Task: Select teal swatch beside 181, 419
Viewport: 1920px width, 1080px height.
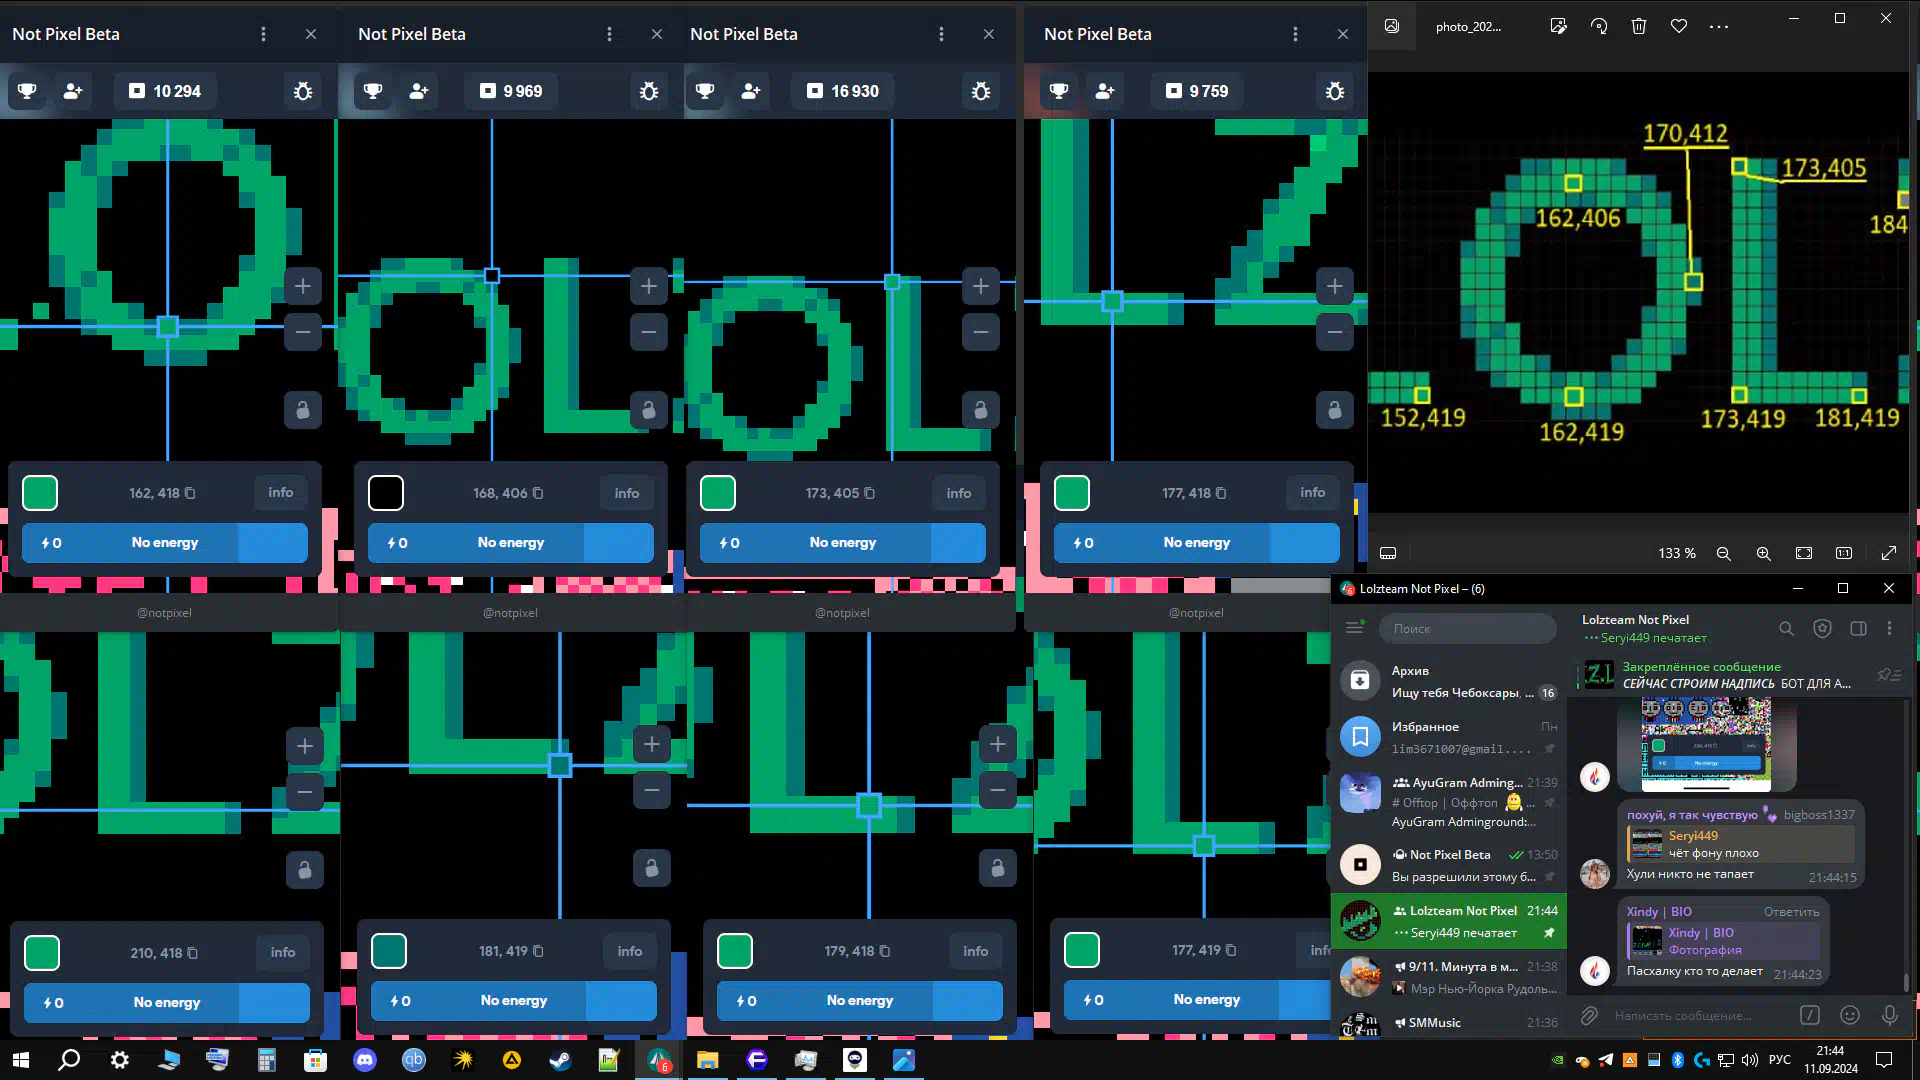Action: (x=389, y=951)
